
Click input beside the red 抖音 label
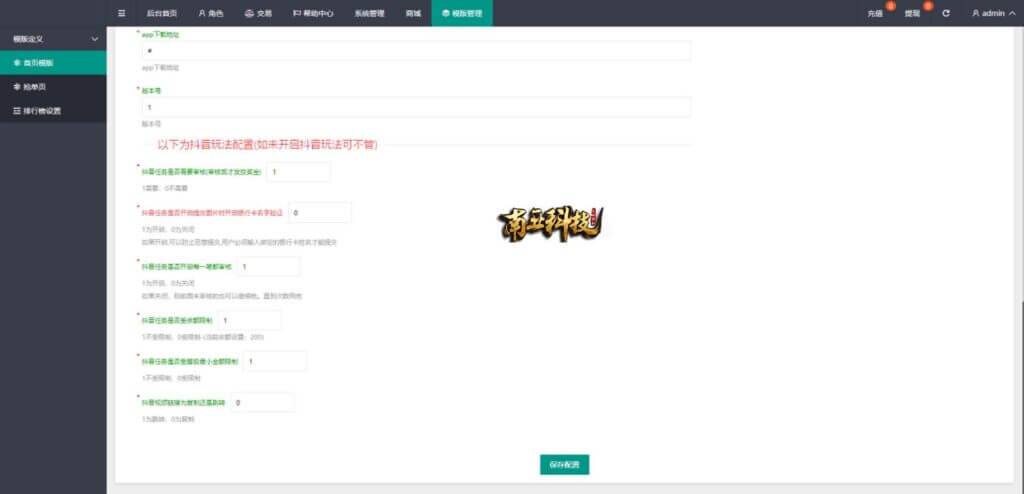pos(320,212)
